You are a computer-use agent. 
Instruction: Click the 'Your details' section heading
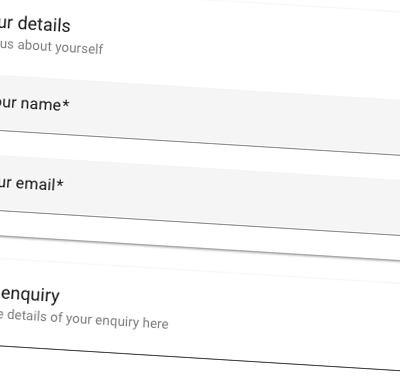[x=35, y=24]
